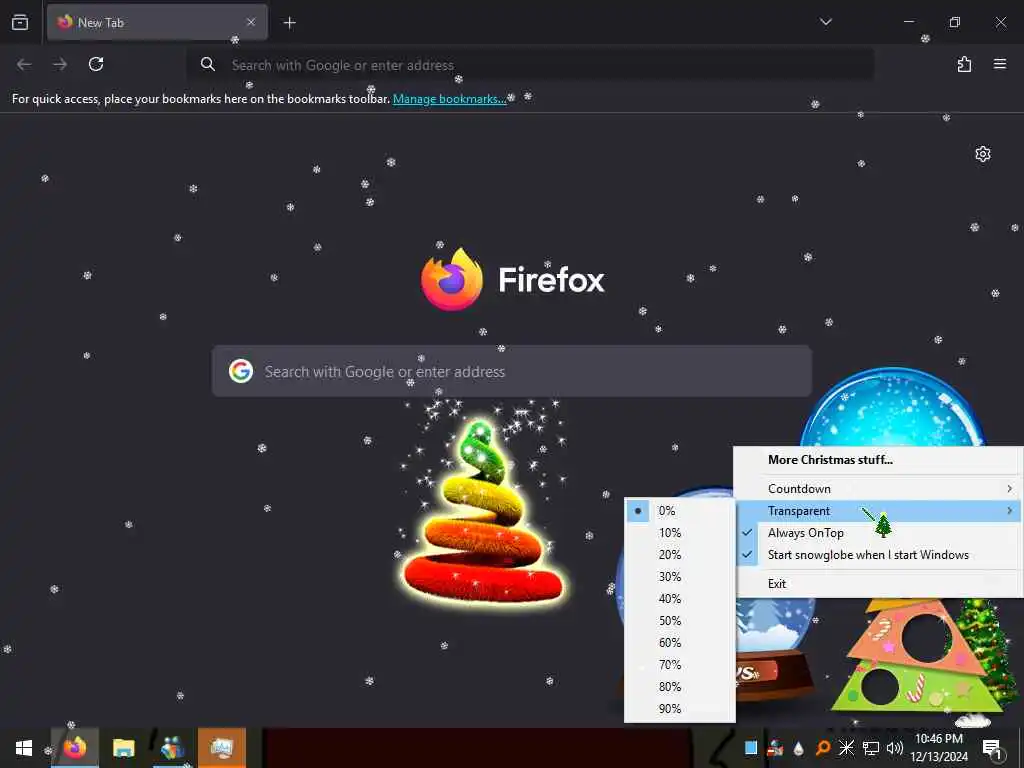Screen dimensions: 1024x768
Task: Click the Firefox taskbar icon
Action: click(74, 748)
